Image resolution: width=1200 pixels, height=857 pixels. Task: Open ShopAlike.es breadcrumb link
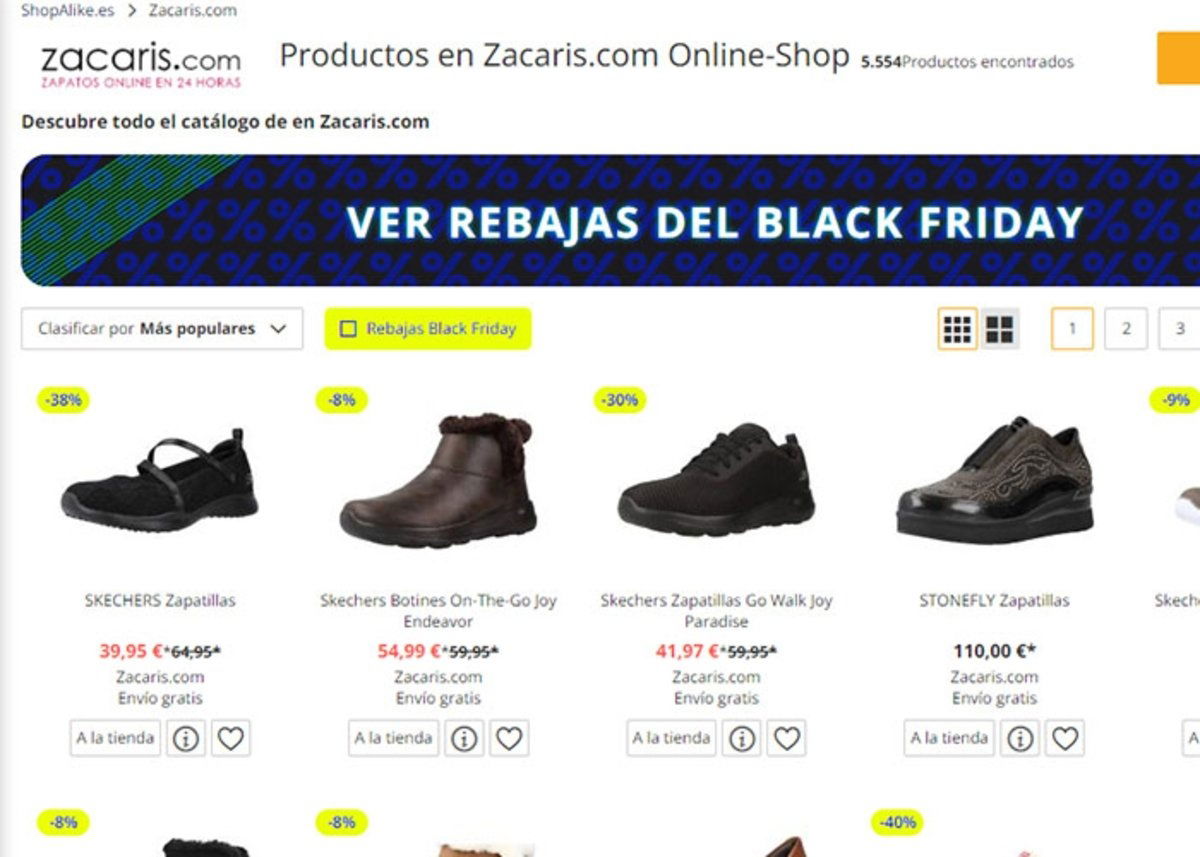[x=68, y=11]
